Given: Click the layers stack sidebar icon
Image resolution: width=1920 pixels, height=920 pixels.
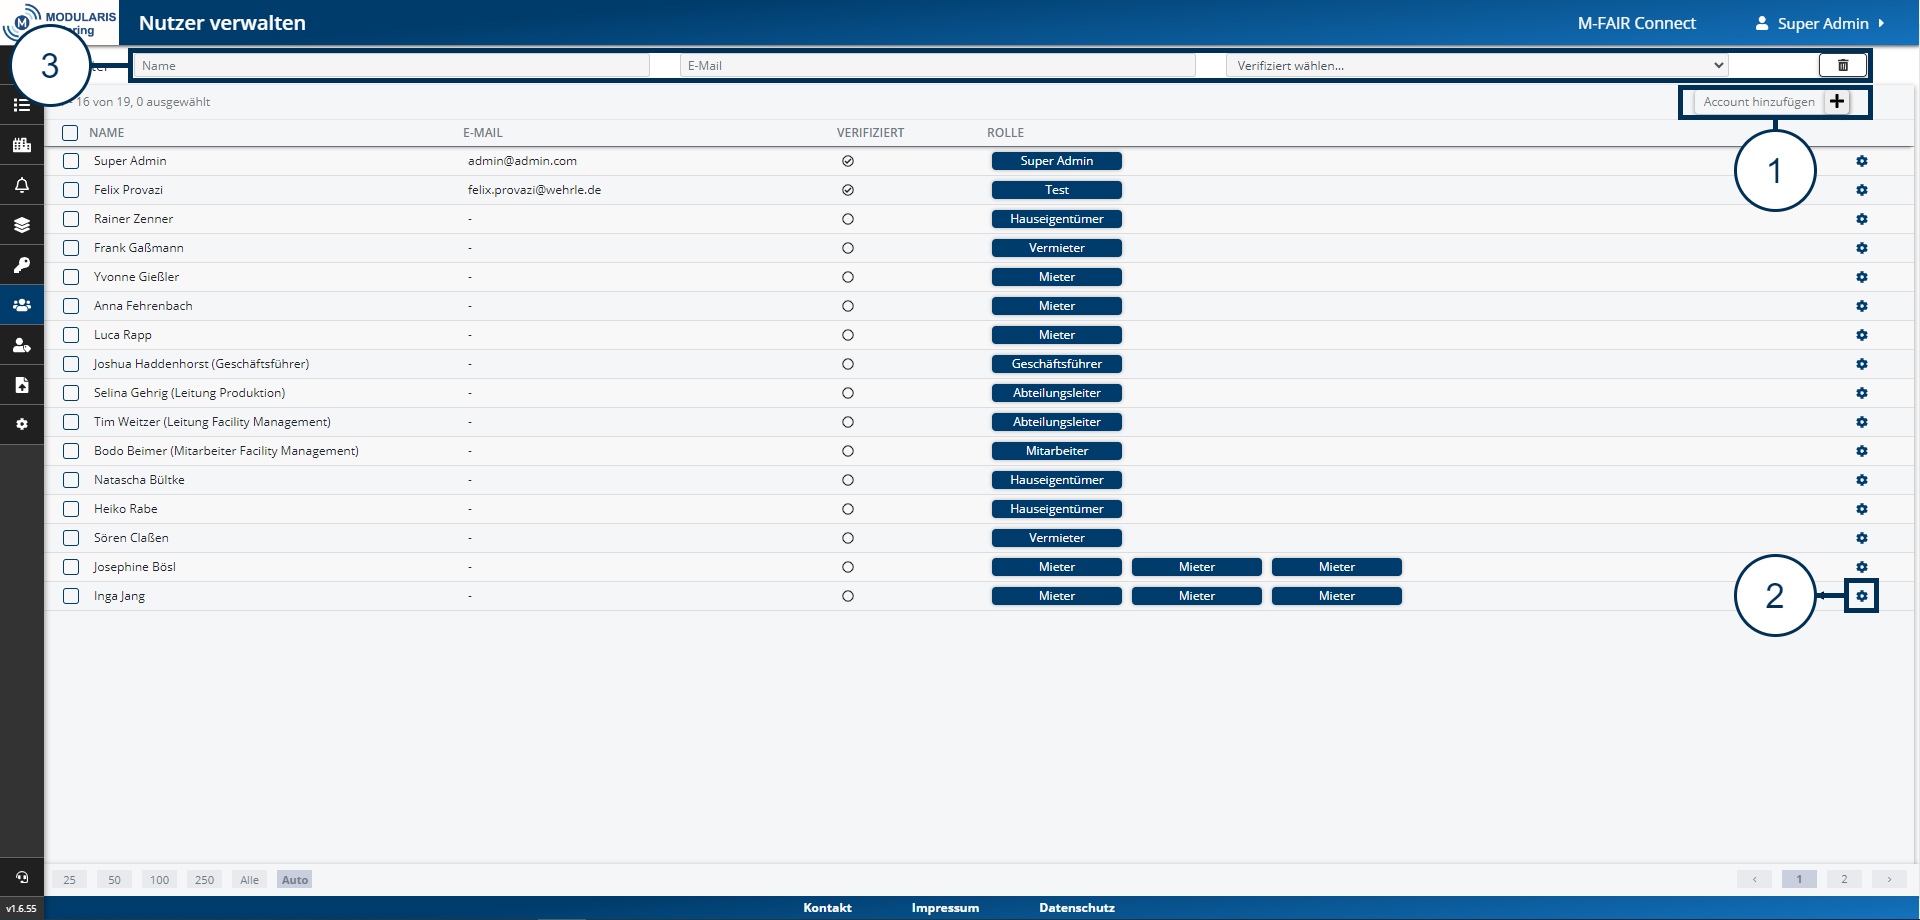Looking at the screenshot, I should pyautogui.click(x=22, y=225).
